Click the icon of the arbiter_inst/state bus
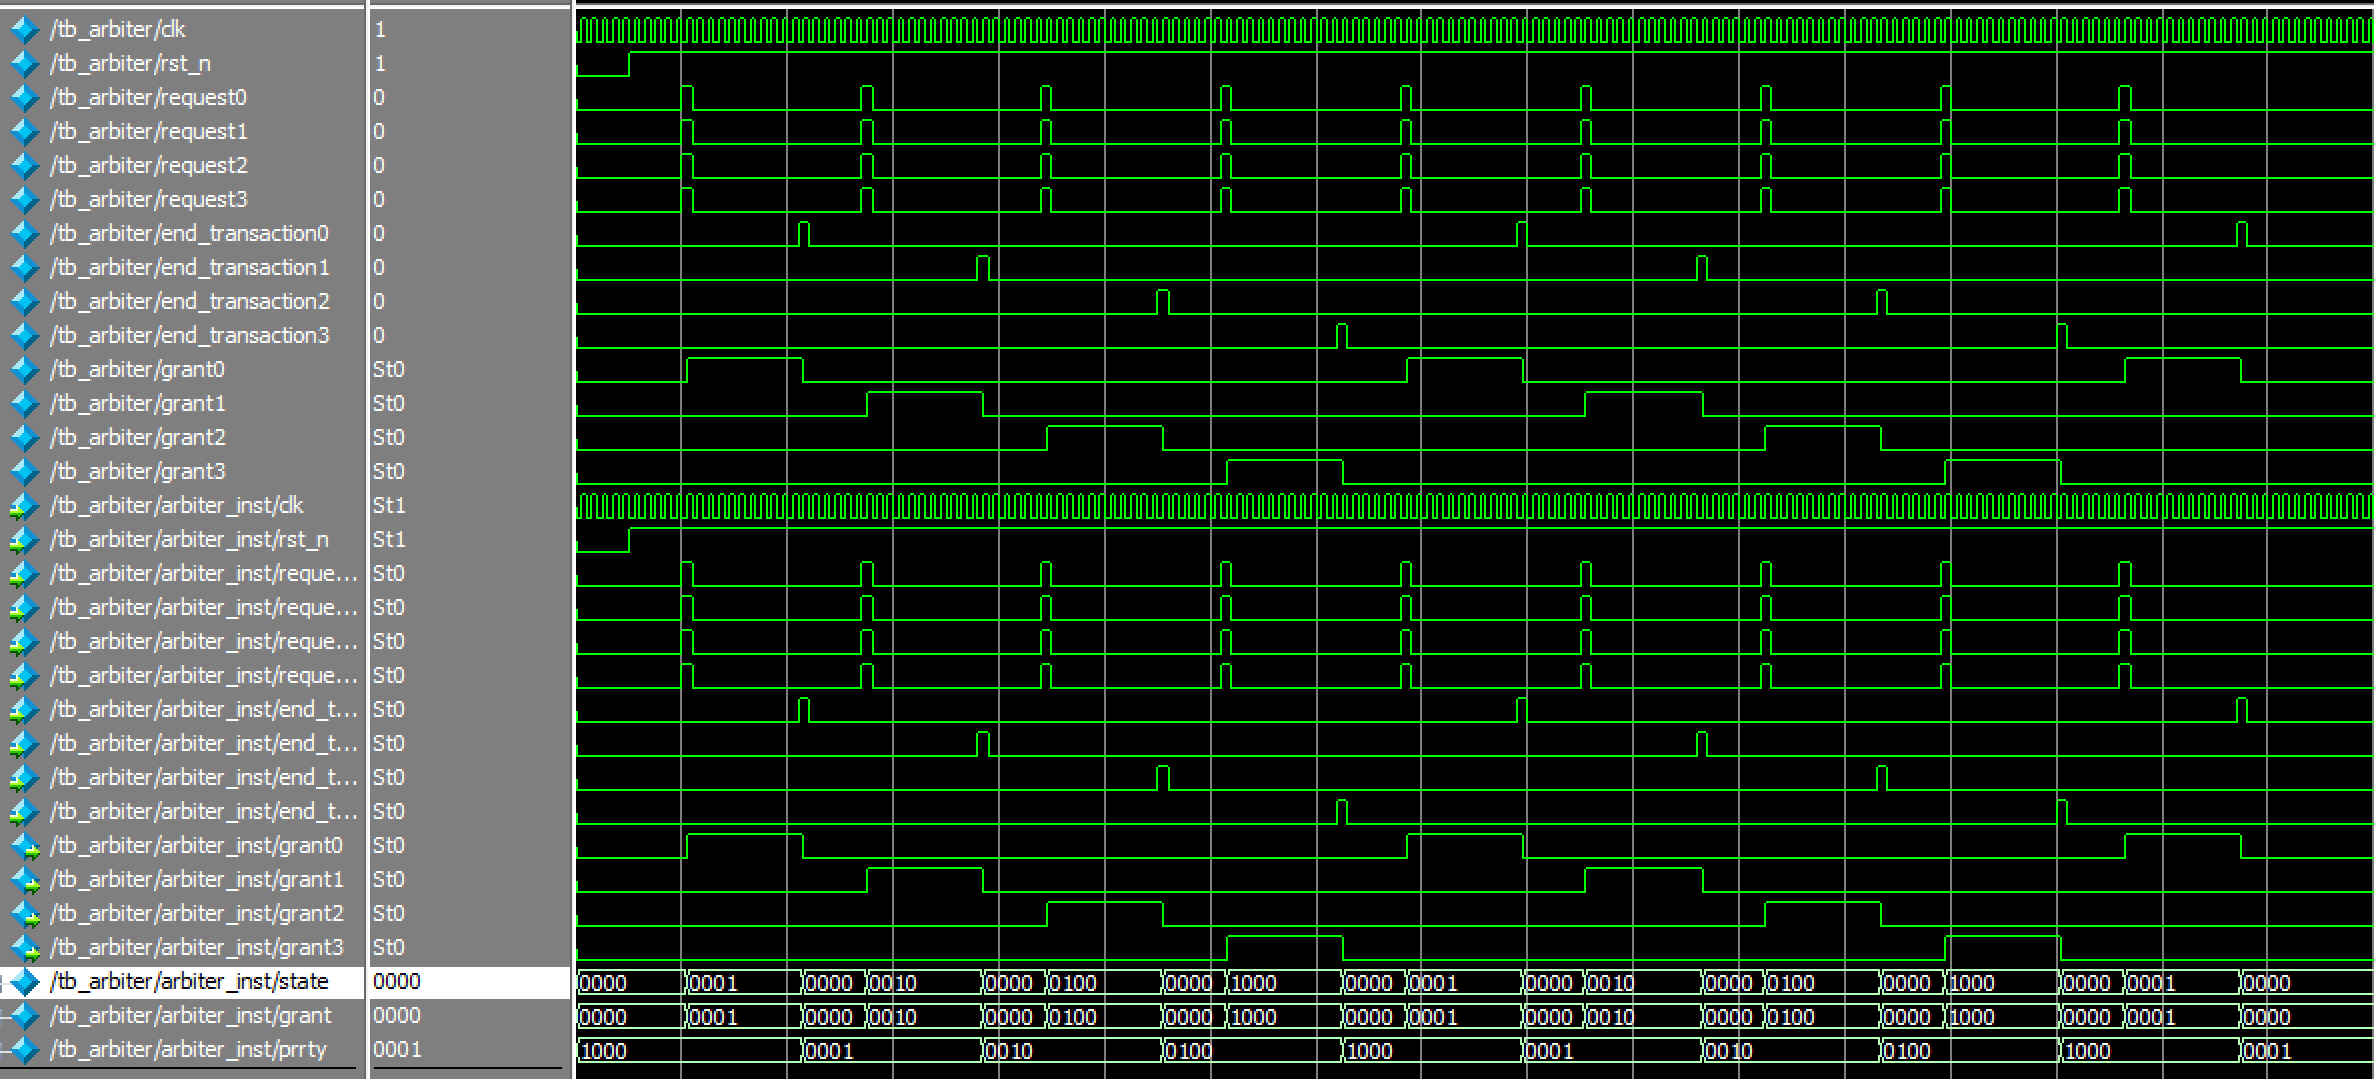This screenshot has height=1079, width=2374. [x=24, y=982]
